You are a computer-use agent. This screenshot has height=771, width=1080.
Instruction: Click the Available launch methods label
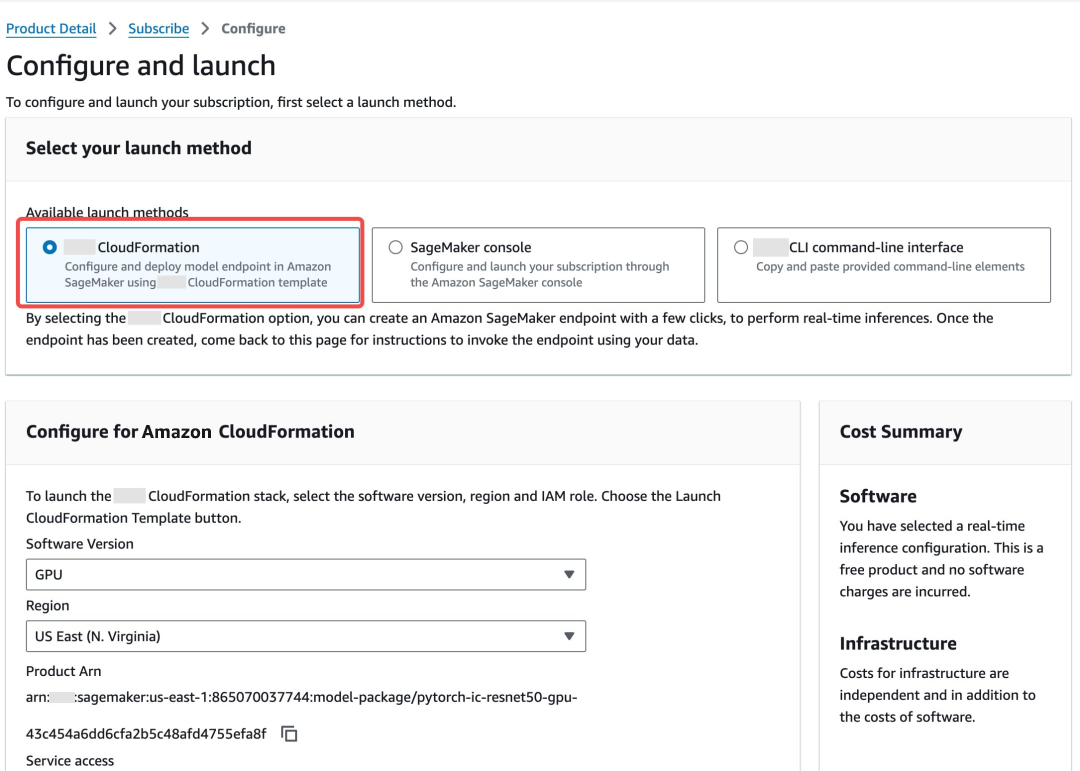pyautogui.click(x=107, y=212)
